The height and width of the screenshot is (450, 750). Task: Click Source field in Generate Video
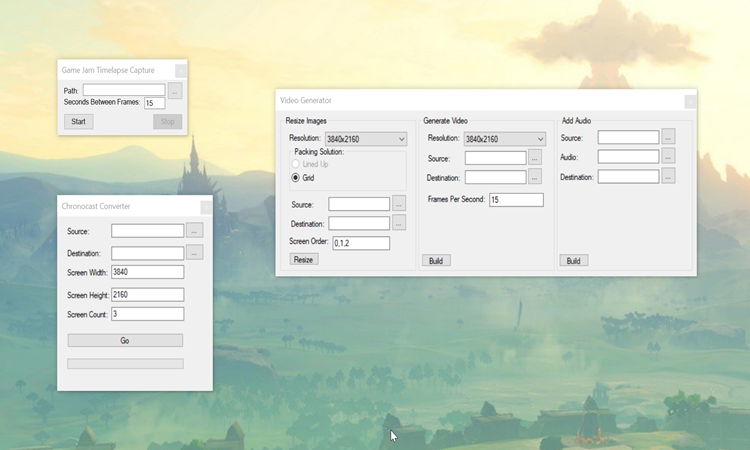tap(496, 158)
